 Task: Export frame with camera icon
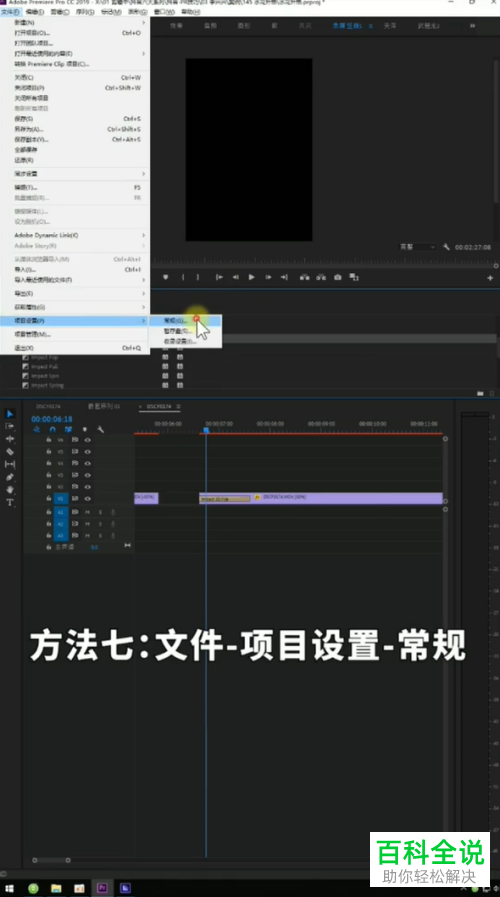338,277
